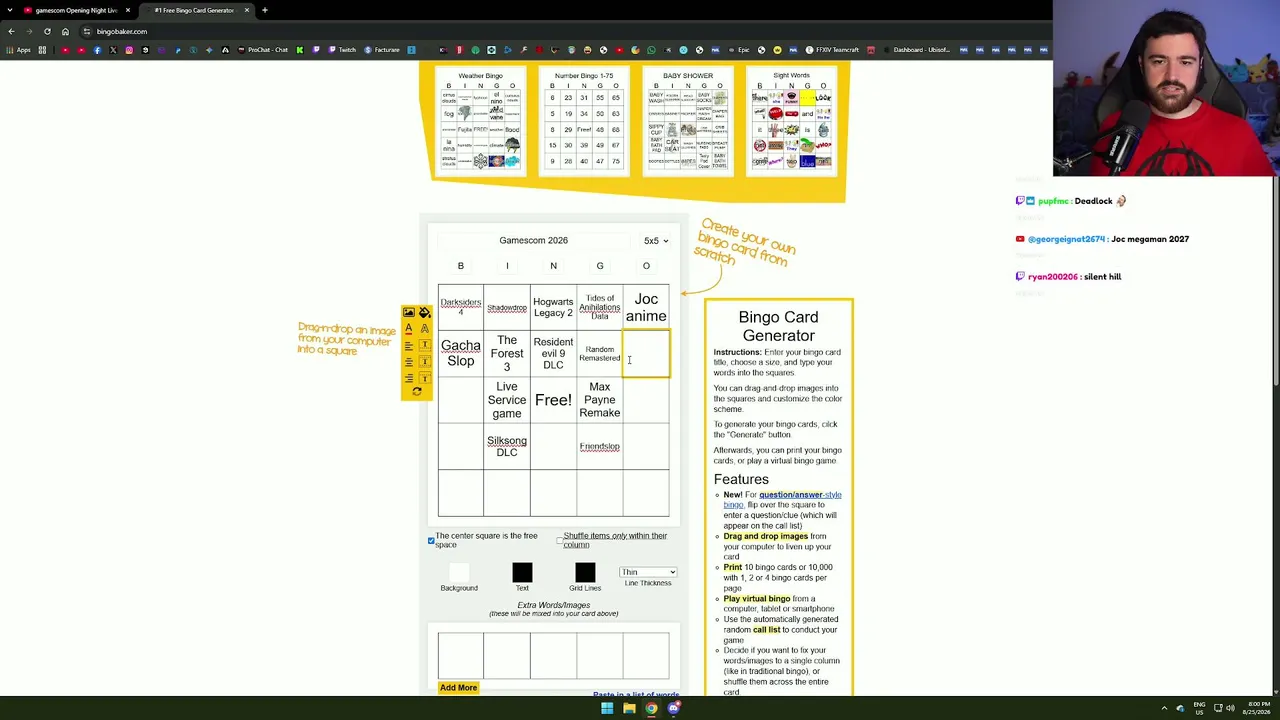Reload the bingobaker page
This screenshot has width=1280, height=720.
coord(47,31)
